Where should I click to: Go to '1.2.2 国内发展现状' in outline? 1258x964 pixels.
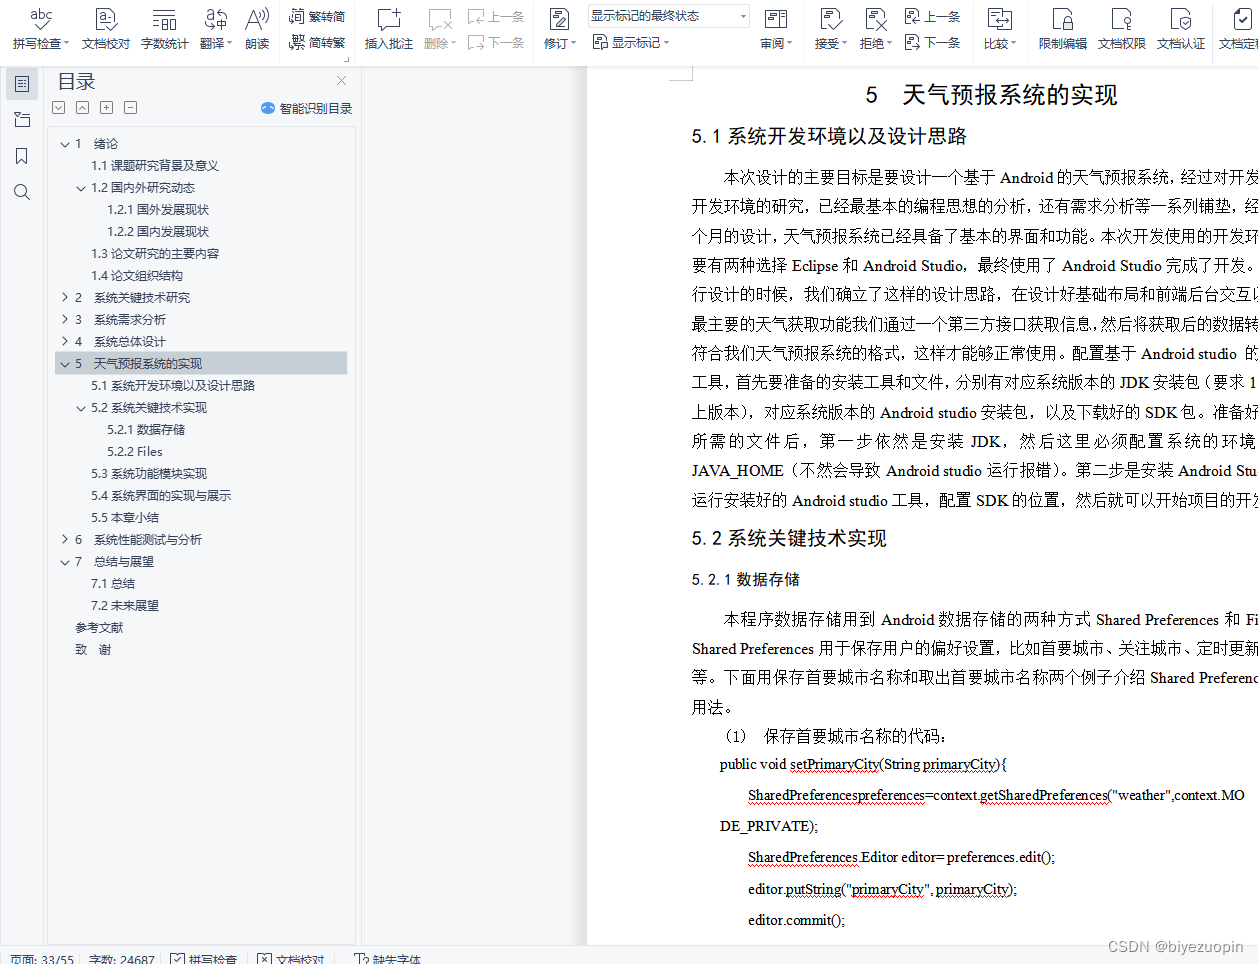[158, 232]
